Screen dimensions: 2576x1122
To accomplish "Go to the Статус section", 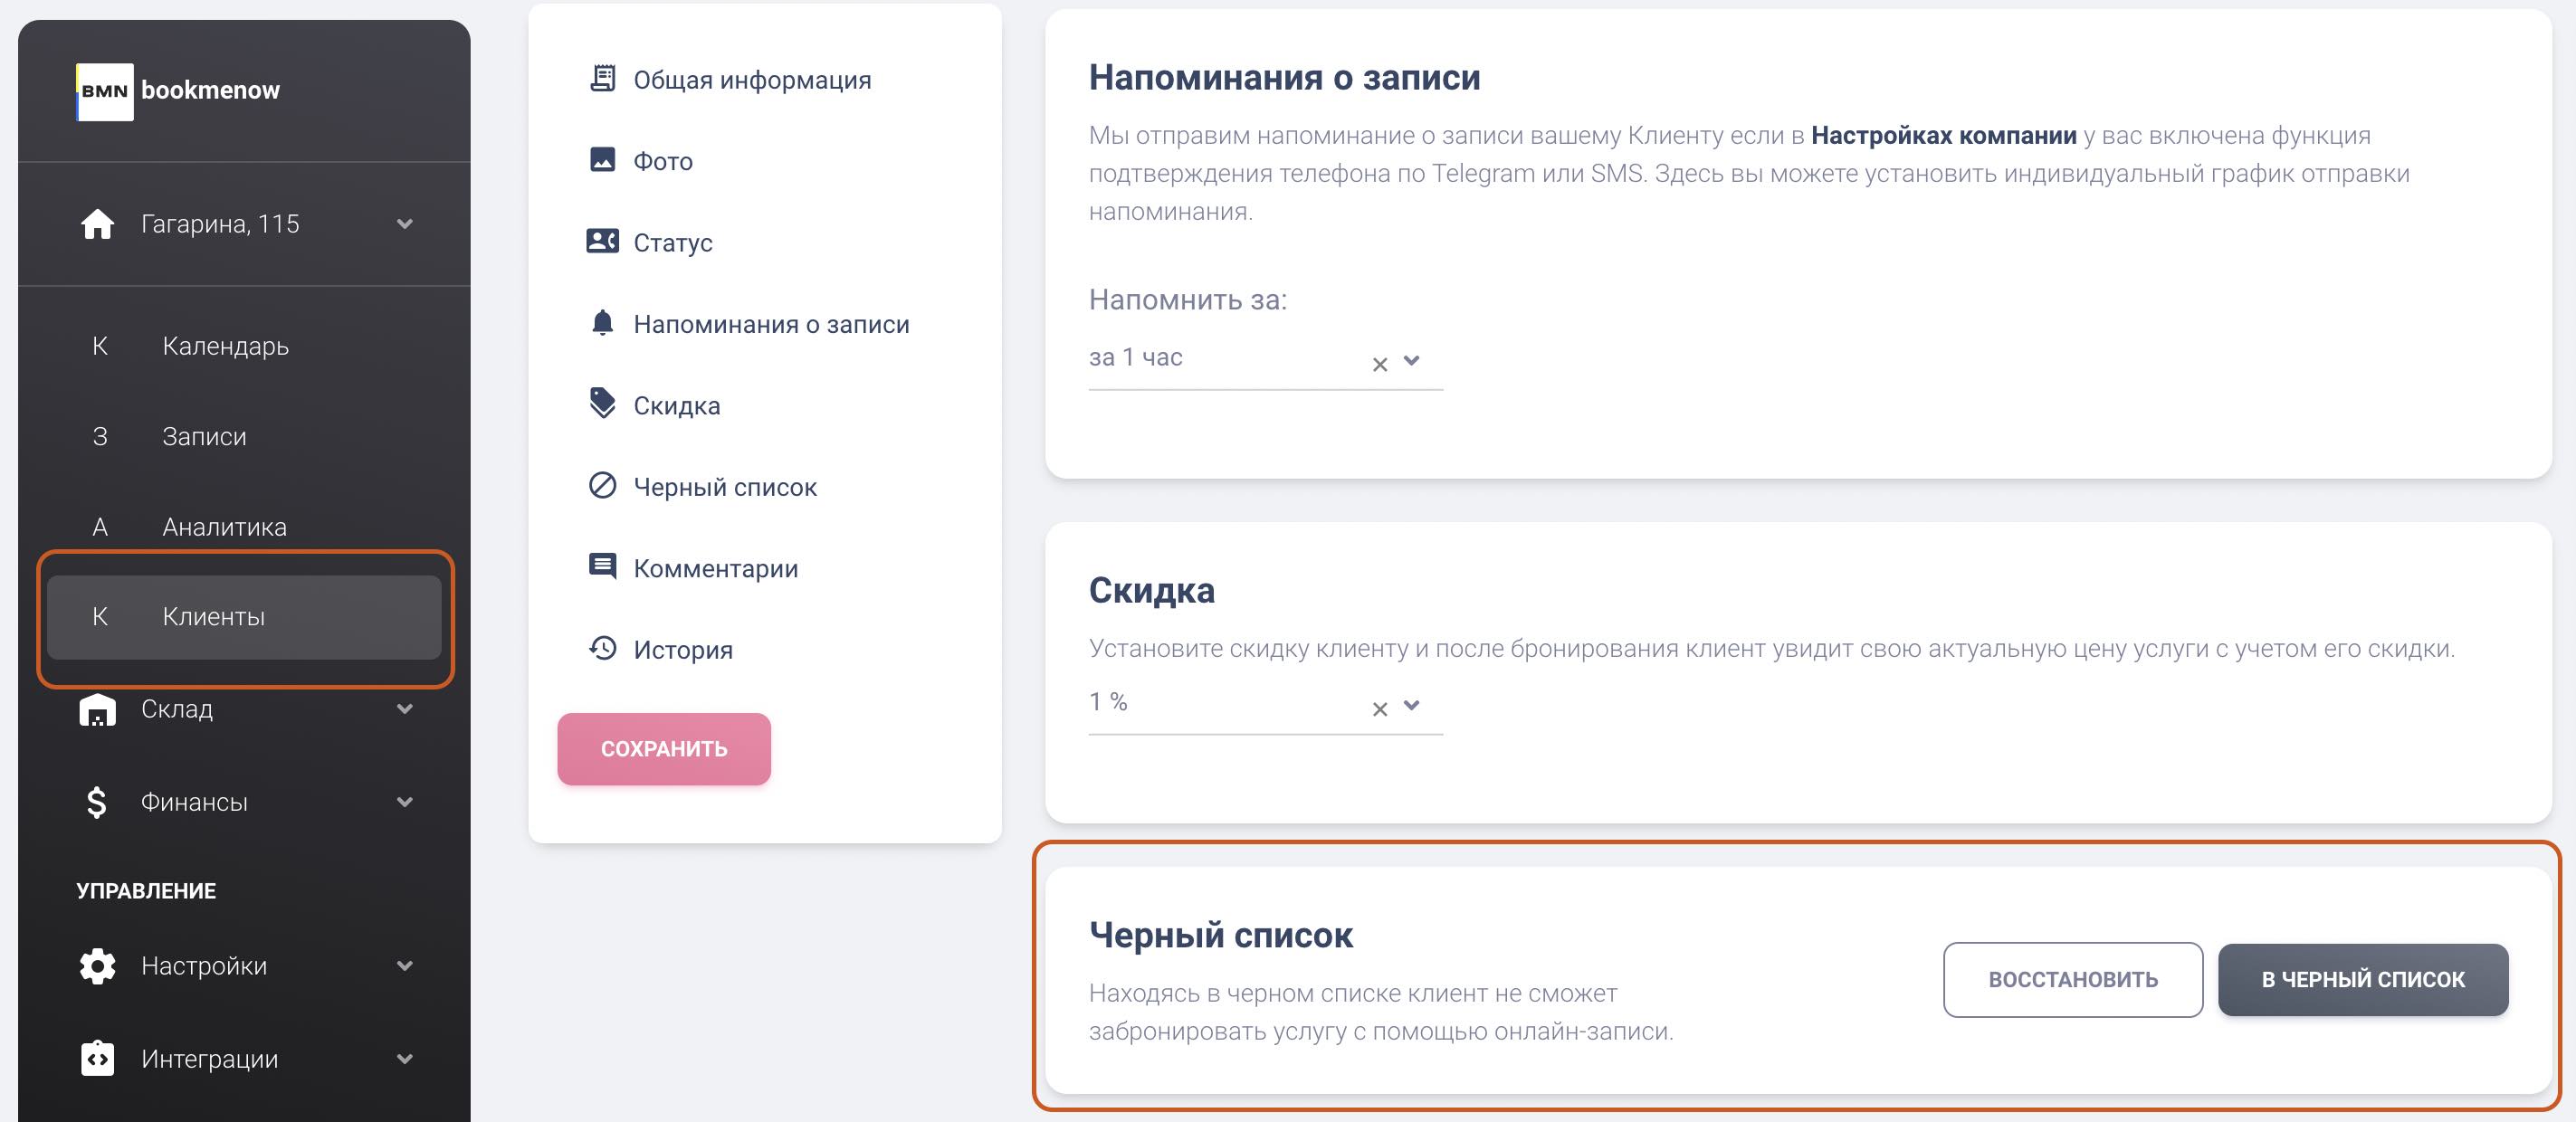I will tap(673, 243).
